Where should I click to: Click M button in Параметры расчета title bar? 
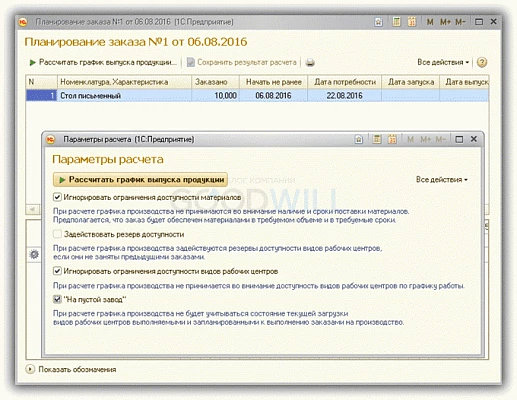[x=410, y=139]
